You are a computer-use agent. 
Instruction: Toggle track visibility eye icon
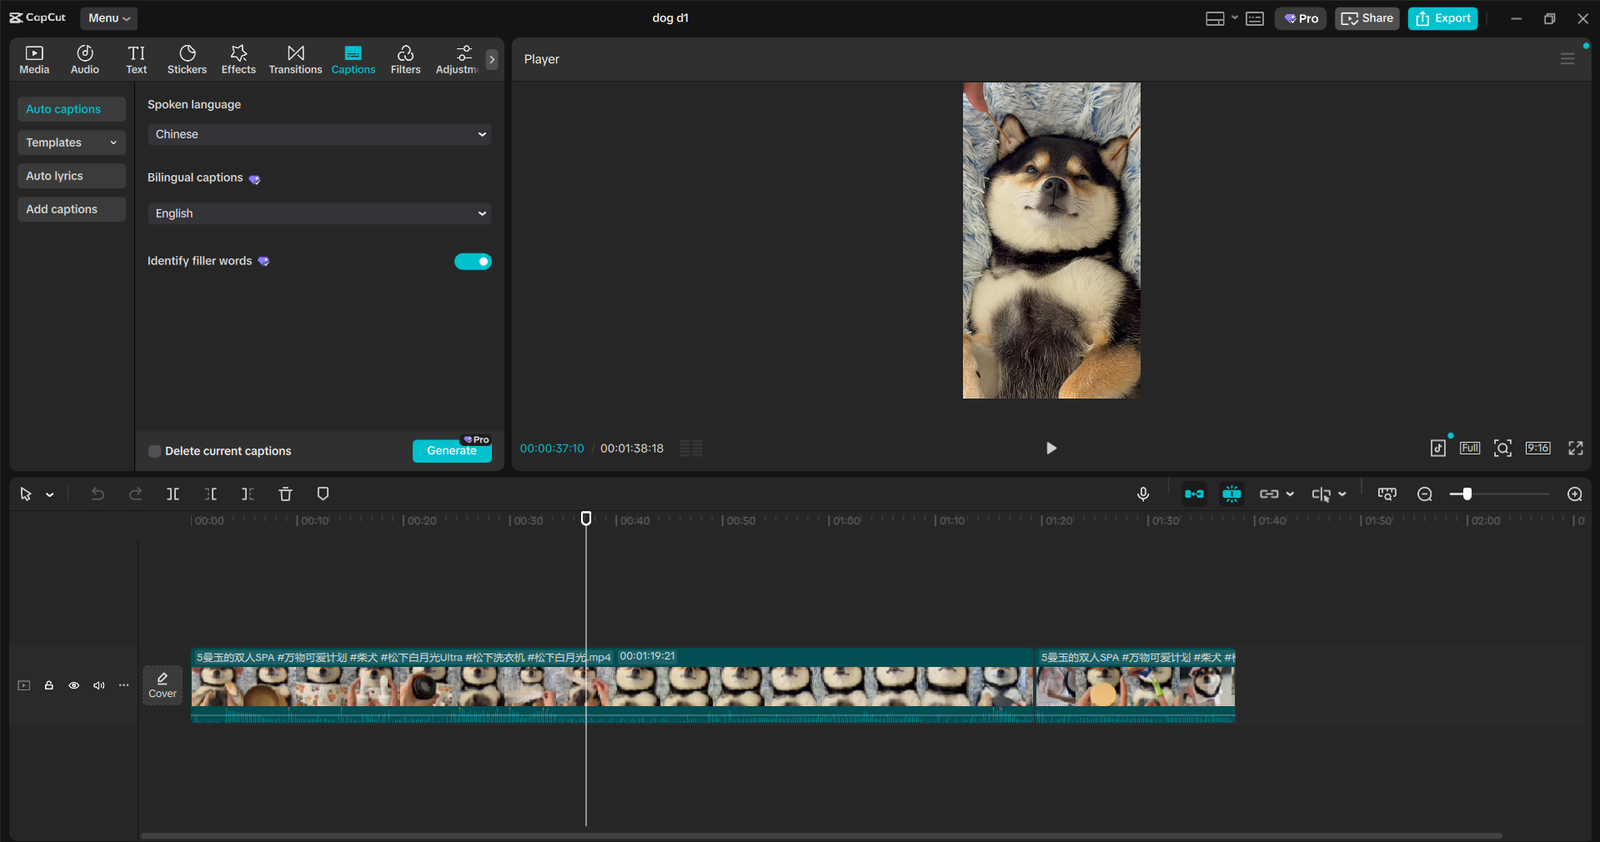coord(74,685)
